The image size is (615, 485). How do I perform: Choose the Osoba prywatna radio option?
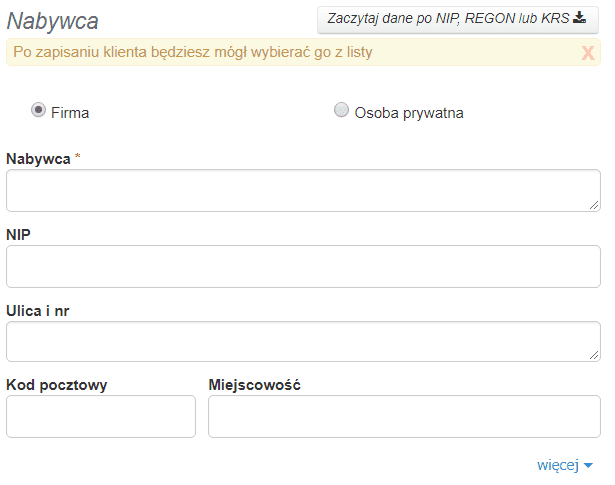tap(341, 111)
